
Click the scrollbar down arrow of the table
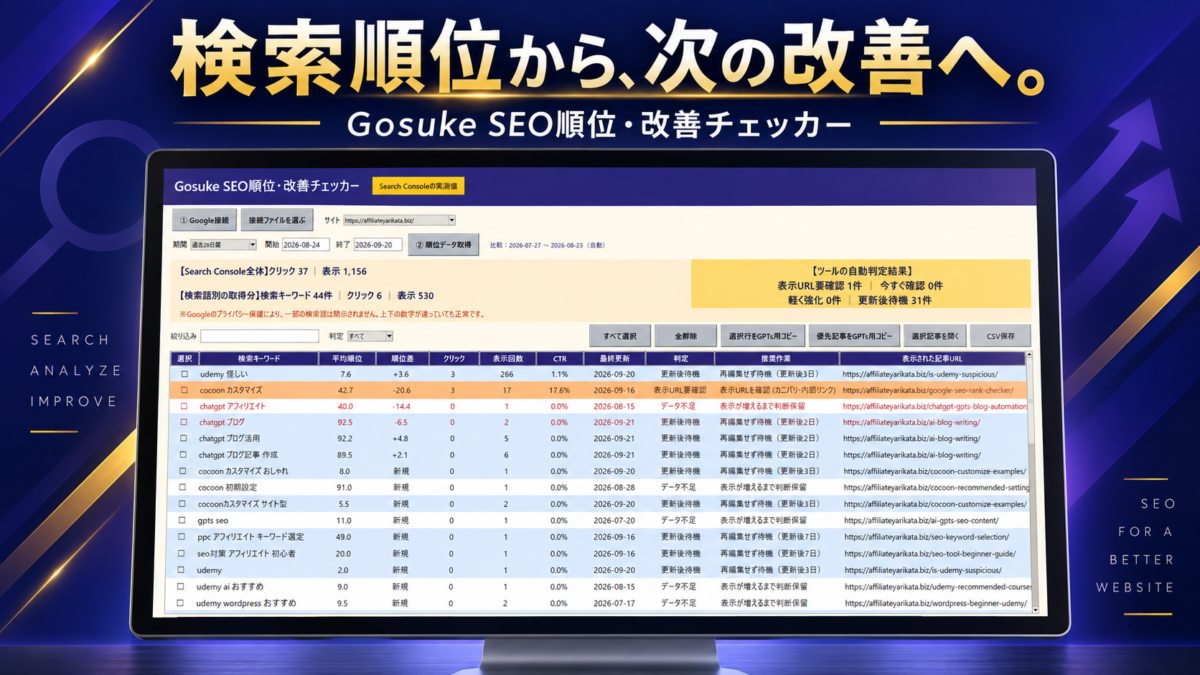tap(1034, 608)
